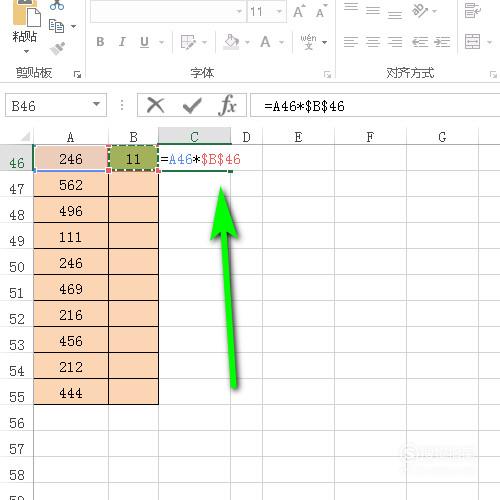Click the Font Color A button
The image size is (500, 500).
pyautogui.click(x=265, y=42)
